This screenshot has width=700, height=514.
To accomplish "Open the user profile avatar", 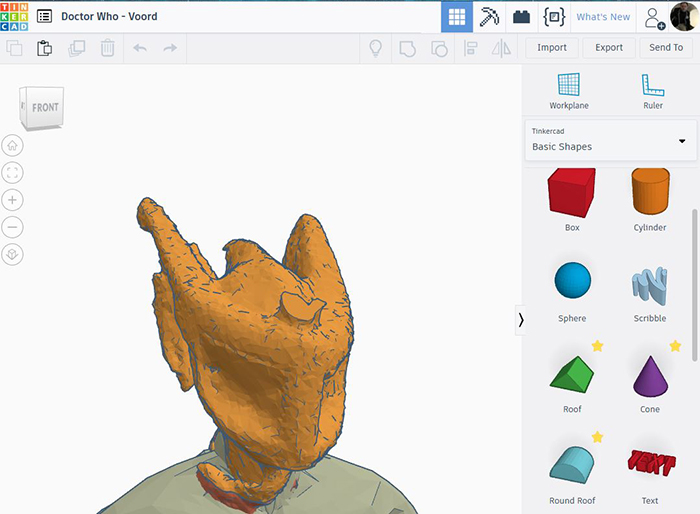I will coord(684,17).
